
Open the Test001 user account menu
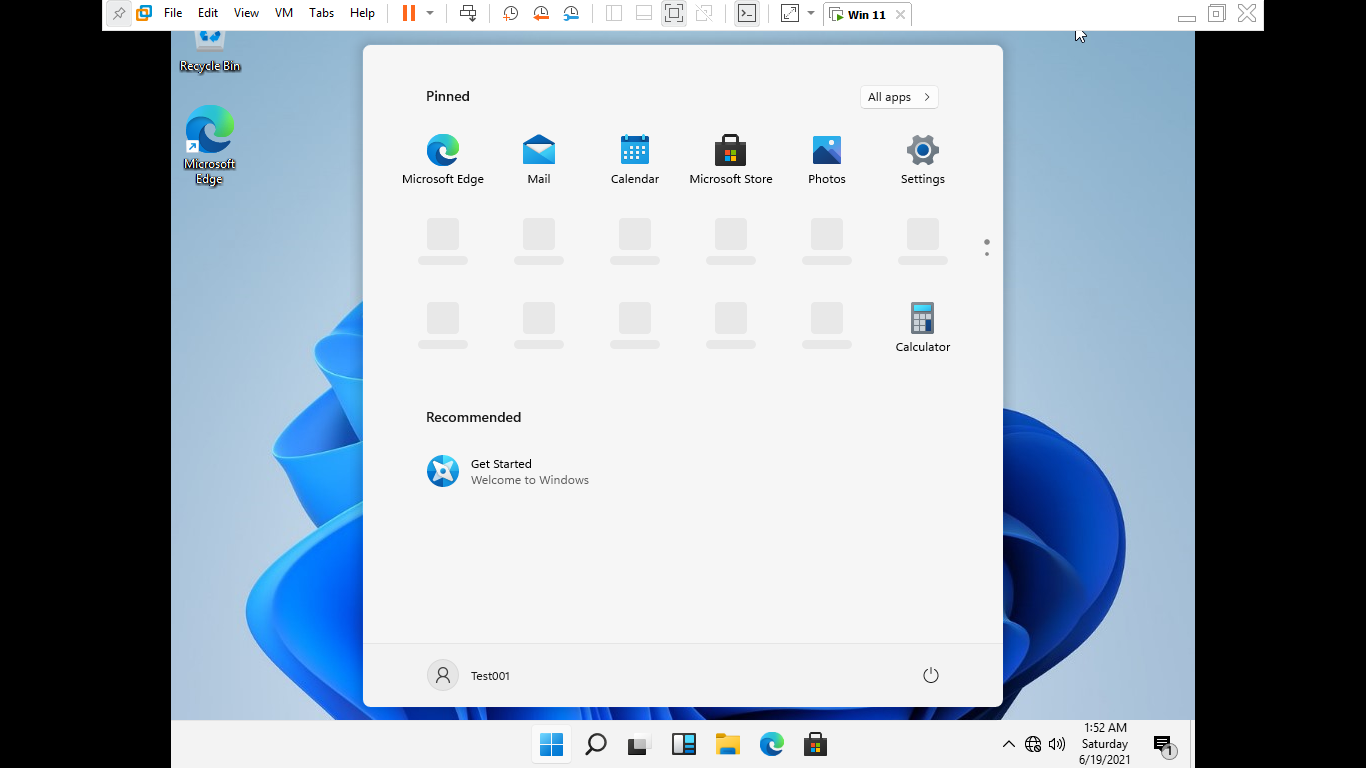(x=469, y=675)
